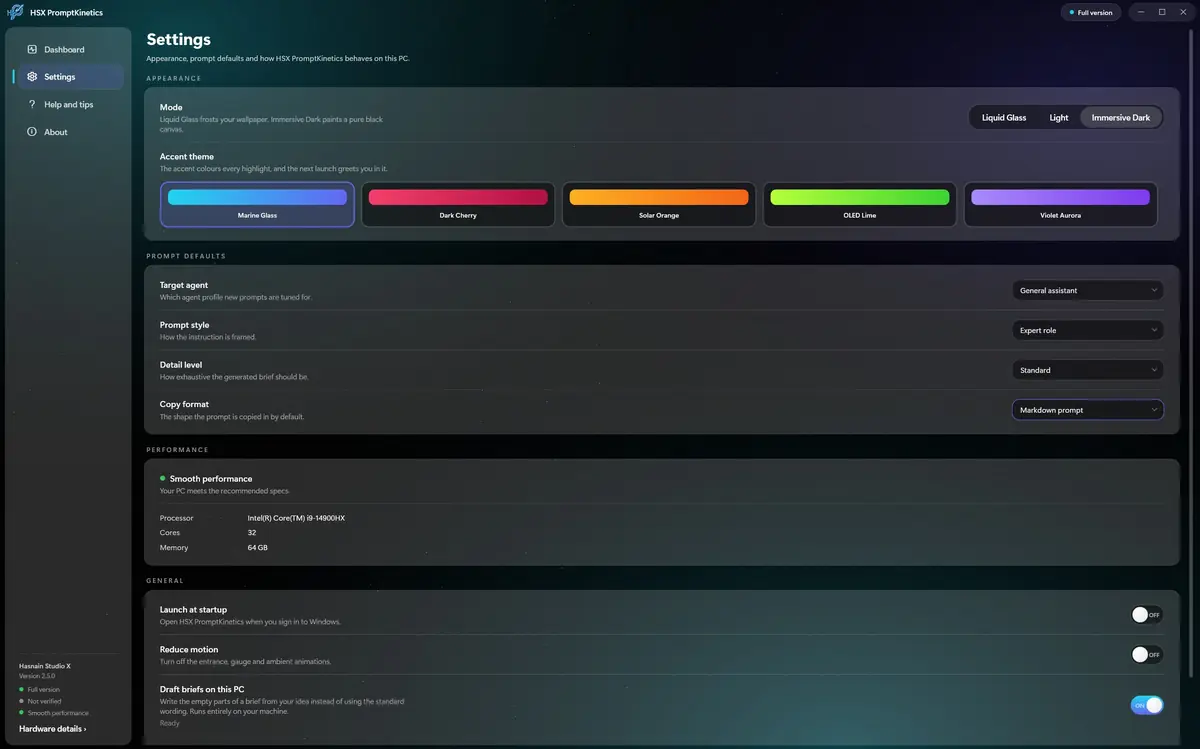Pick the OLED Lime accent theme
The width and height of the screenshot is (1200, 749).
860,204
